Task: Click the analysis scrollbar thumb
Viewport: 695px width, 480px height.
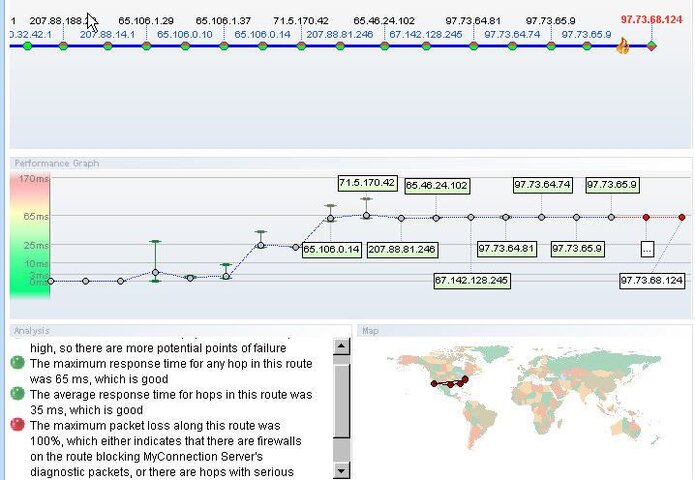Action: pyautogui.click(x=342, y=401)
